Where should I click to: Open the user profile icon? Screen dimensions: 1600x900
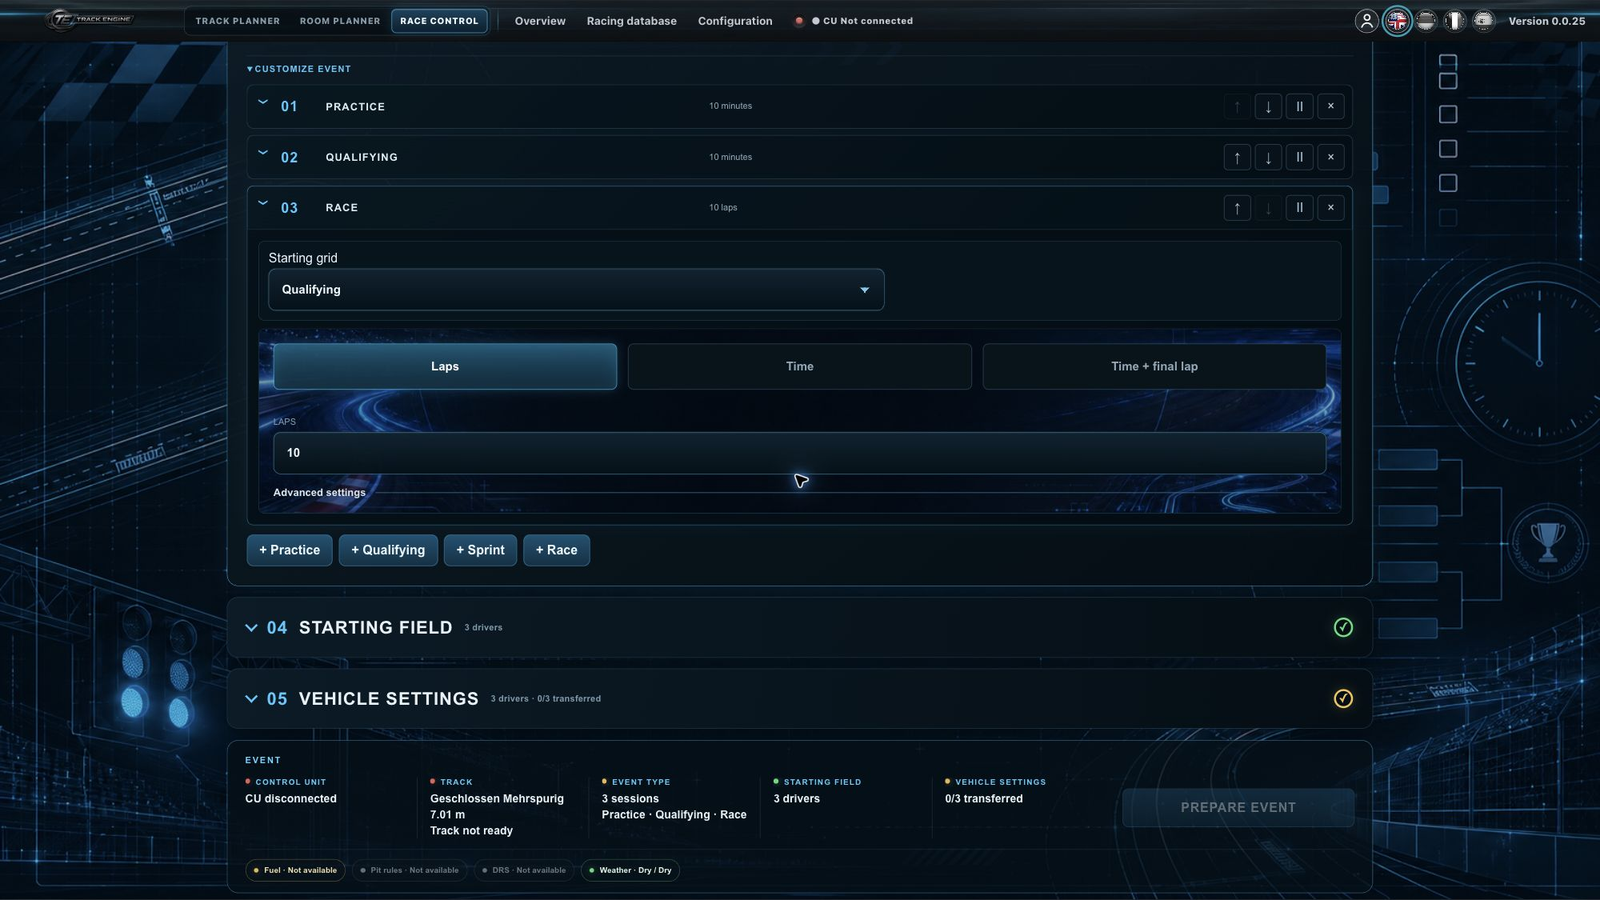1366,21
